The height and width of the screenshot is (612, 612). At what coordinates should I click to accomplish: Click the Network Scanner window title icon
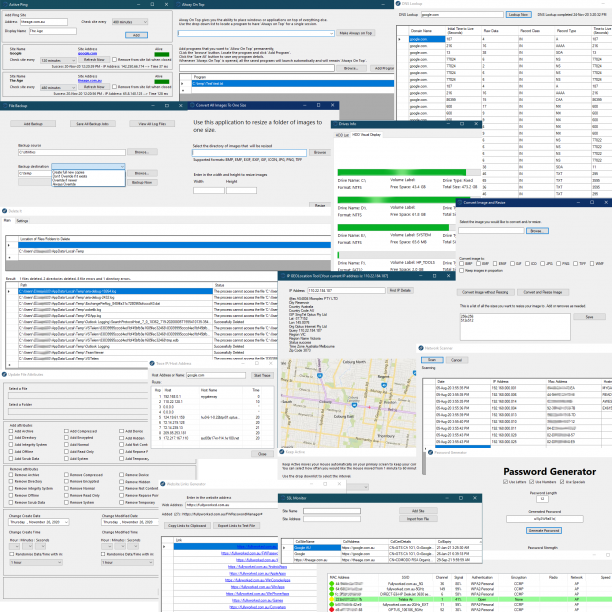[421, 348]
